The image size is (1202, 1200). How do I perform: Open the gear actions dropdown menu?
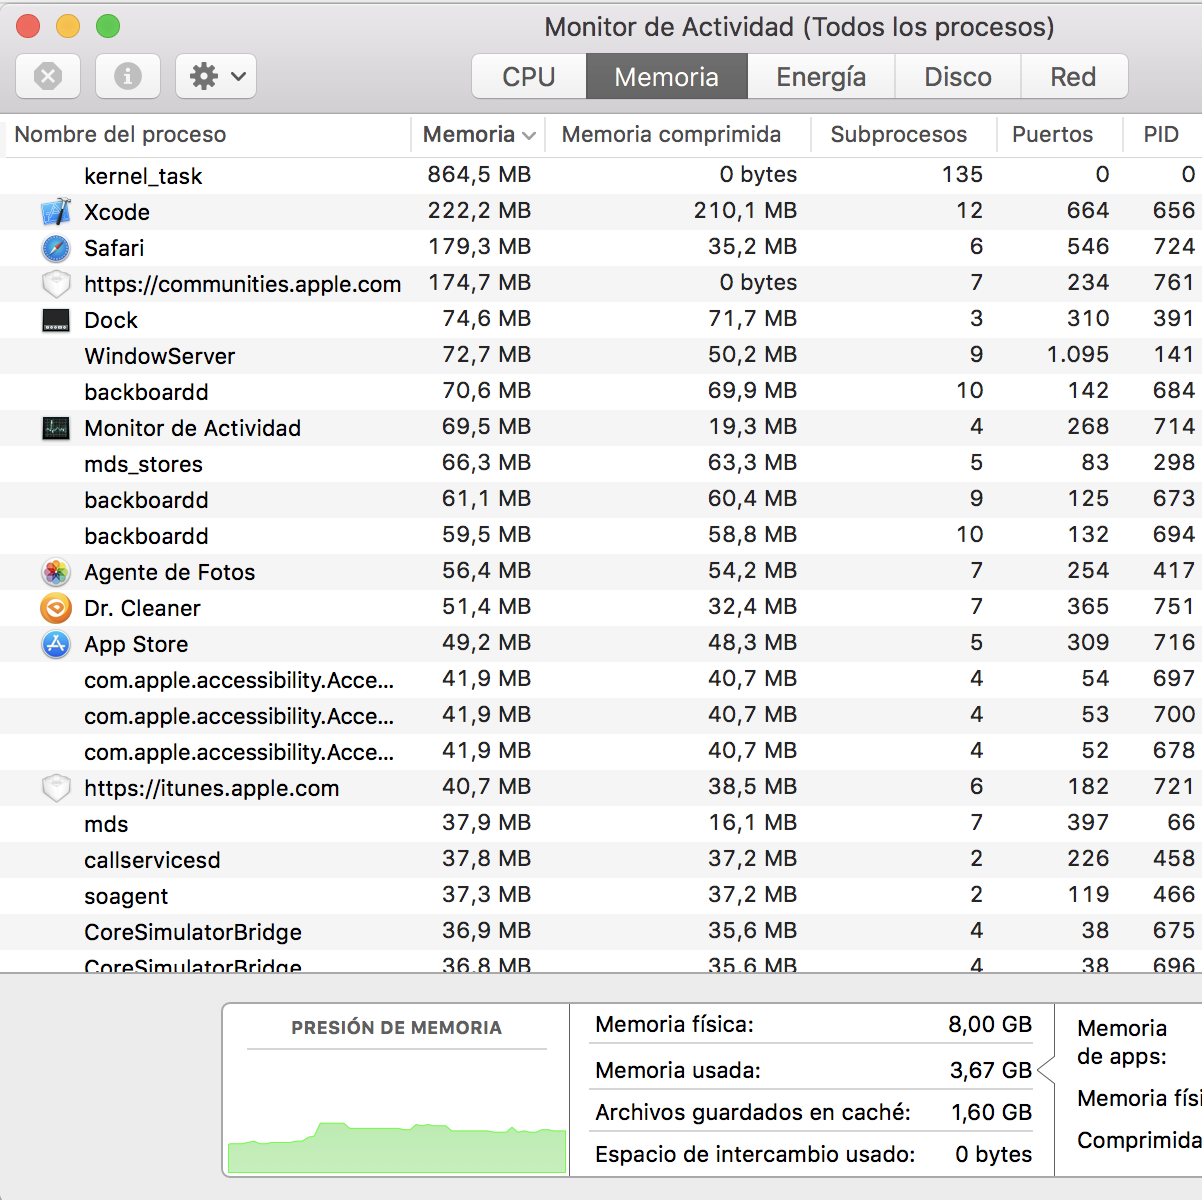[216, 76]
